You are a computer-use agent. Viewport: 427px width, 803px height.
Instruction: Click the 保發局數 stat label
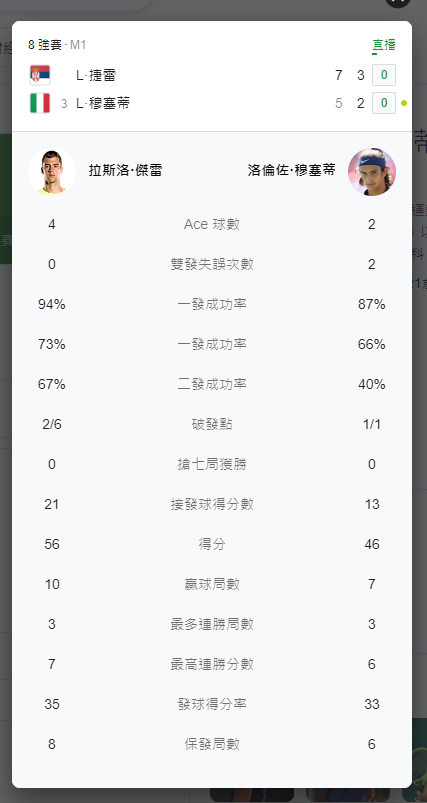tap(212, 744)
